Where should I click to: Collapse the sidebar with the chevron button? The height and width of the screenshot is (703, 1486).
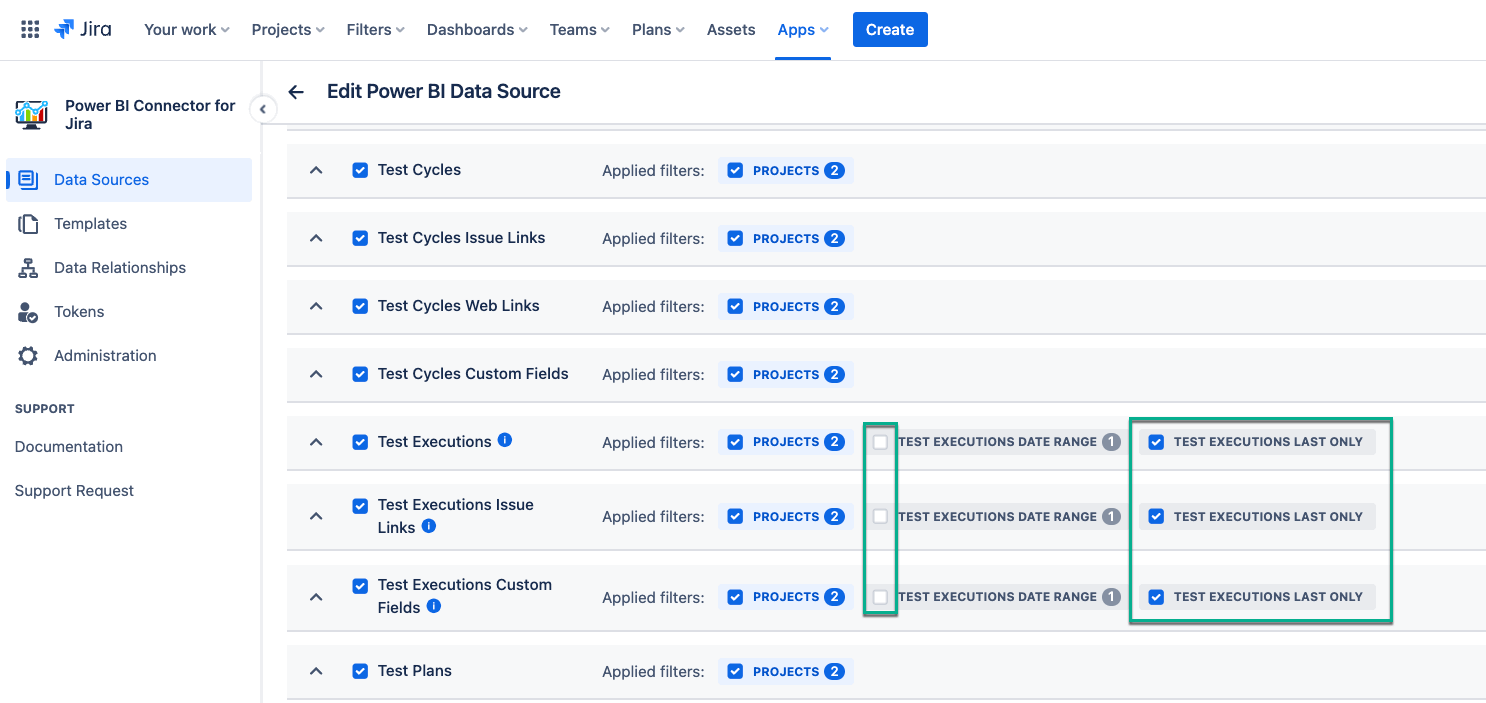click(263, 109)
